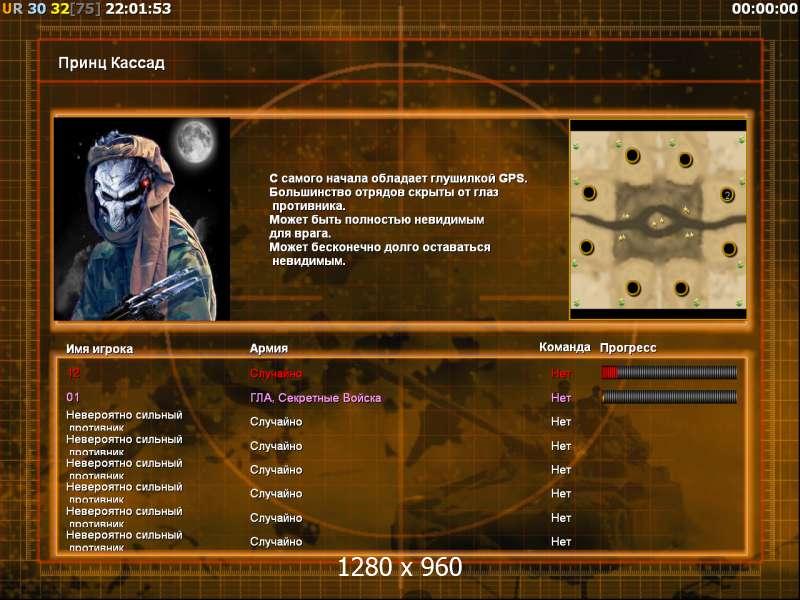Click the line 'Большинство отрядов скрыты от глаз'

point(384,192)
